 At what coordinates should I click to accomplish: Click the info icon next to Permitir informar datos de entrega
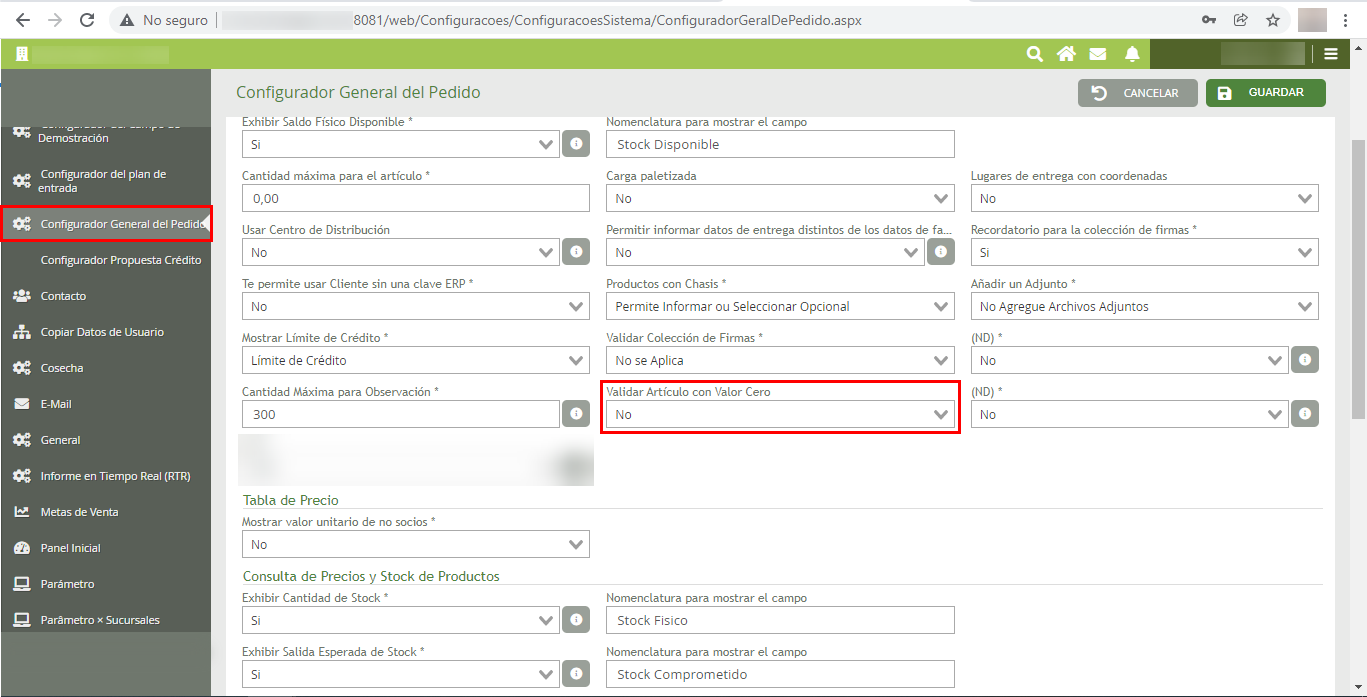[x=940, y=252]
